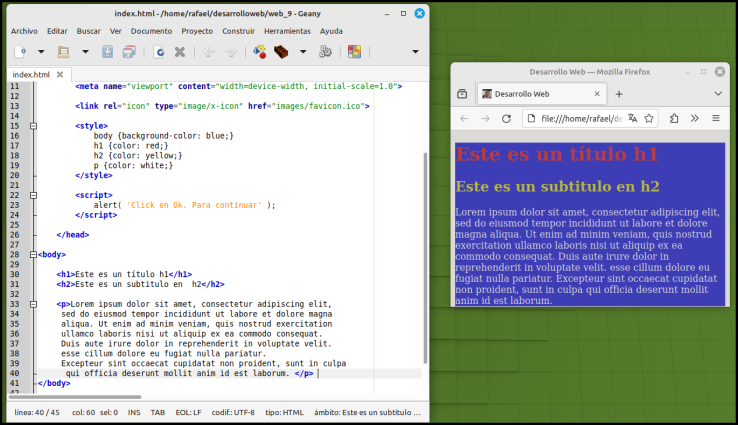Image resolution: width=738 pixels, height=425 pixels.
Task: Expand the toolbar overflow arrow at right
Action: click(x=415, y=52)
